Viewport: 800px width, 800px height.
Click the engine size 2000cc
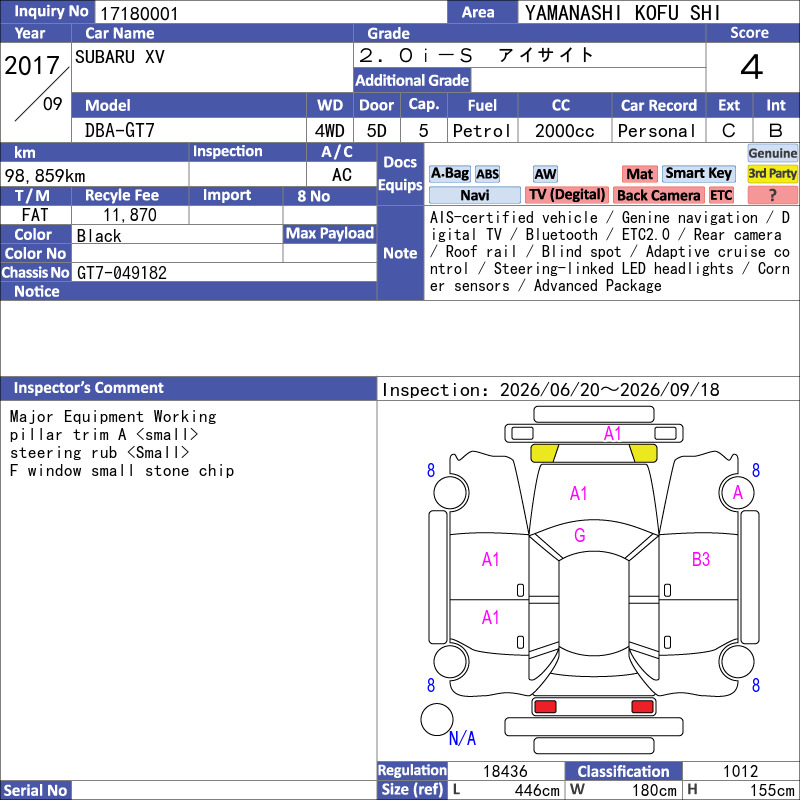click(x=565, y=131)
